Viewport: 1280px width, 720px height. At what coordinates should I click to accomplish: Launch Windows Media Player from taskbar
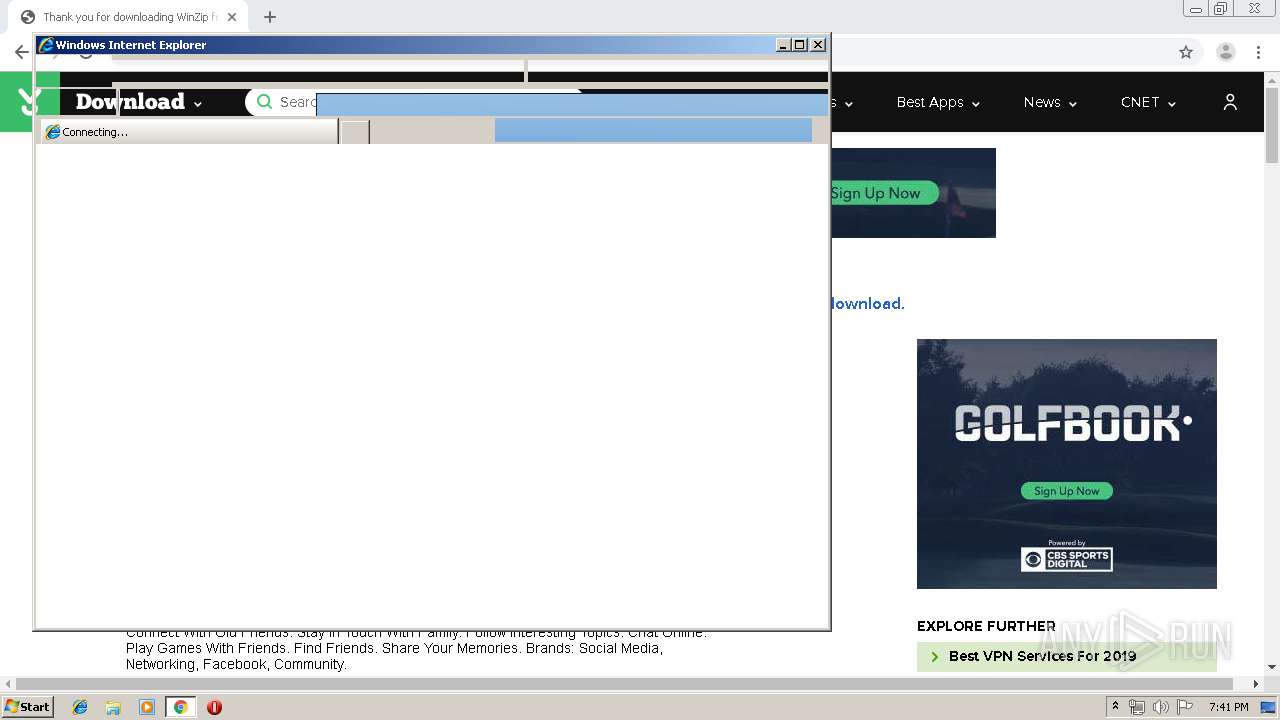point(147,707)
